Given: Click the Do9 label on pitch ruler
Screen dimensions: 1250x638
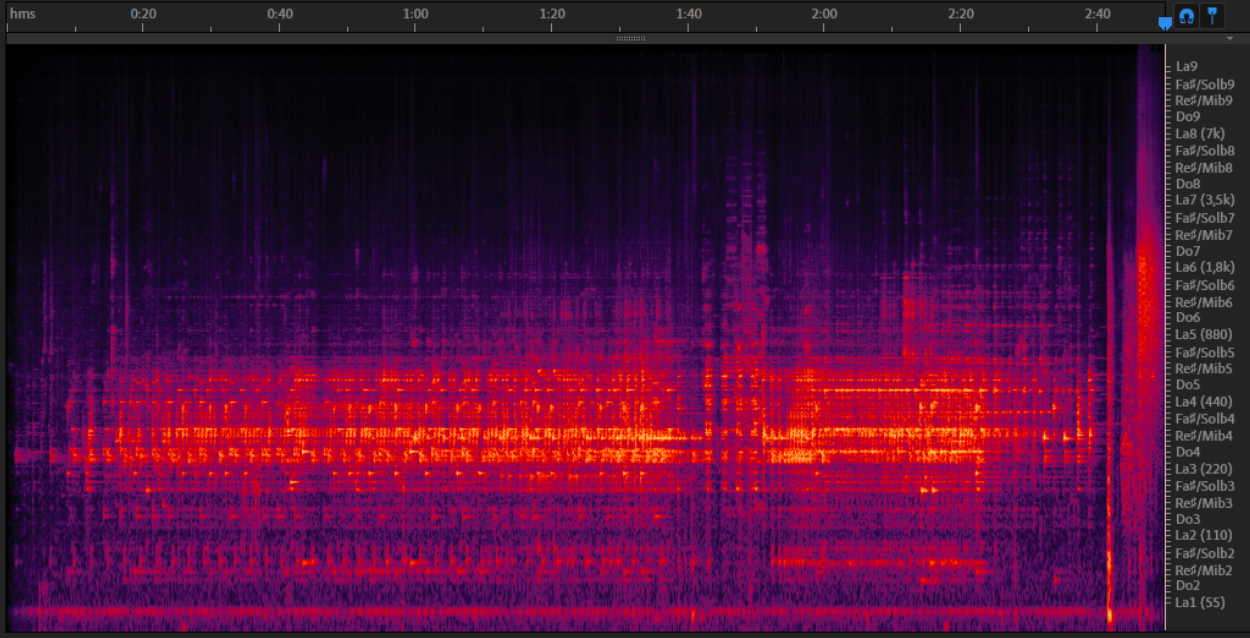Looking at the screenshot, I should tap(1188, 117).
